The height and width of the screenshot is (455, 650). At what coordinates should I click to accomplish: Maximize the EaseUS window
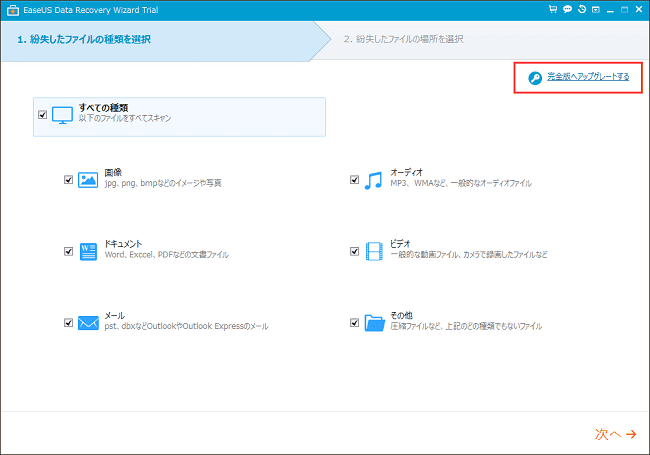pos(624,10)
